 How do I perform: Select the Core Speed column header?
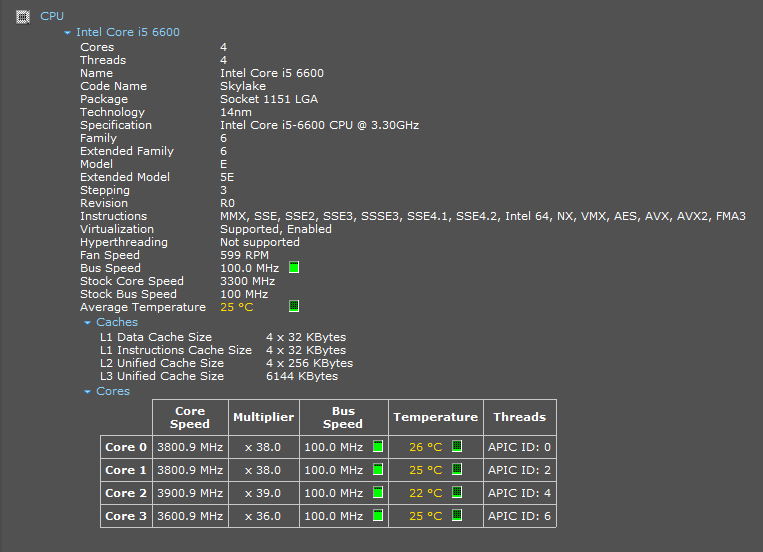pos(190,418)
